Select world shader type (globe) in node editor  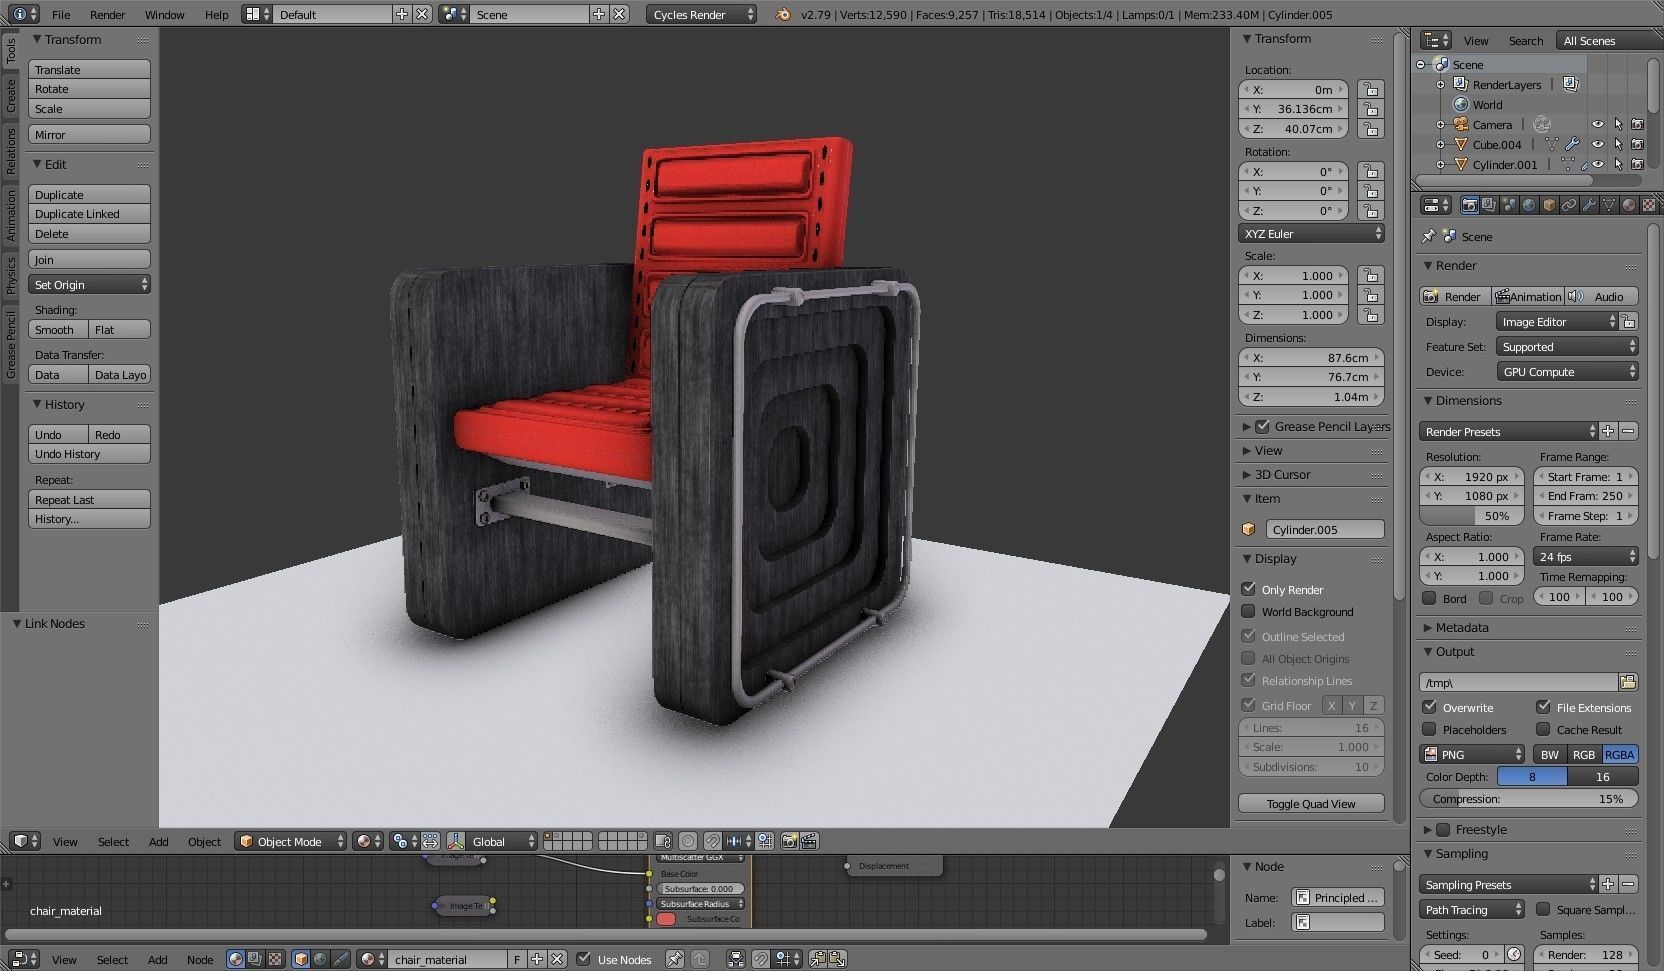pyautogui.click(x=320, y=959)
